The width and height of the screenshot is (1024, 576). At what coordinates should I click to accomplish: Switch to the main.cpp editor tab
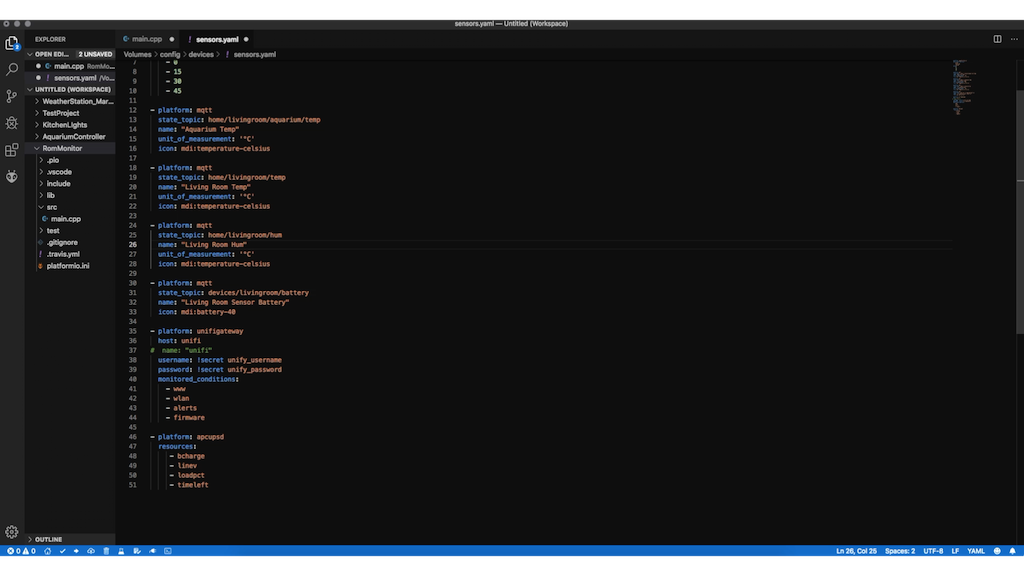[147, 39]
